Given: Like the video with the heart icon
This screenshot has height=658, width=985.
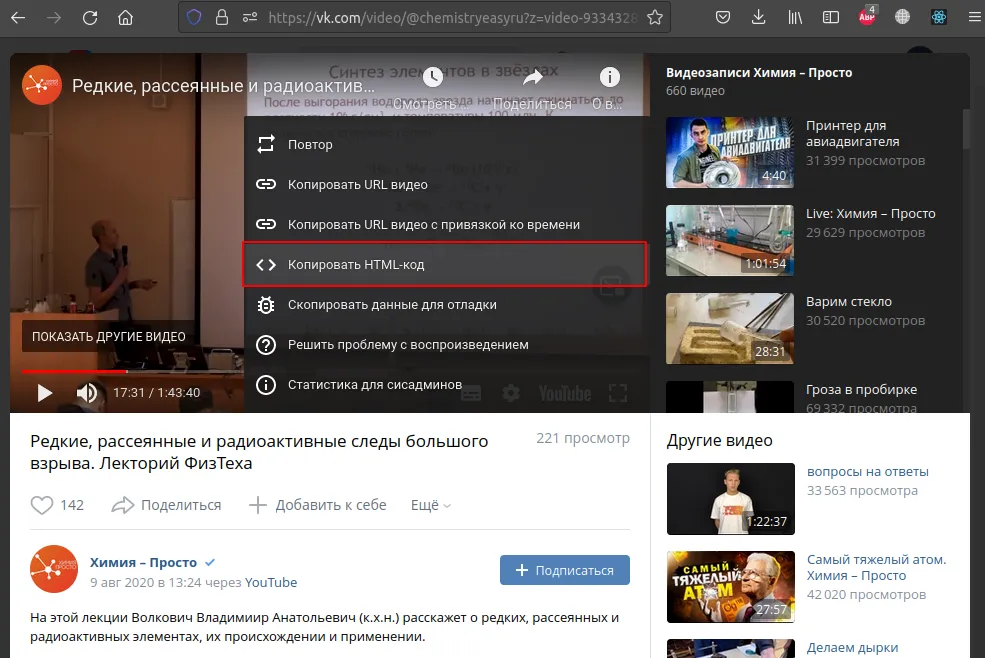Looking at the screenshot, I should coord(42,505).
